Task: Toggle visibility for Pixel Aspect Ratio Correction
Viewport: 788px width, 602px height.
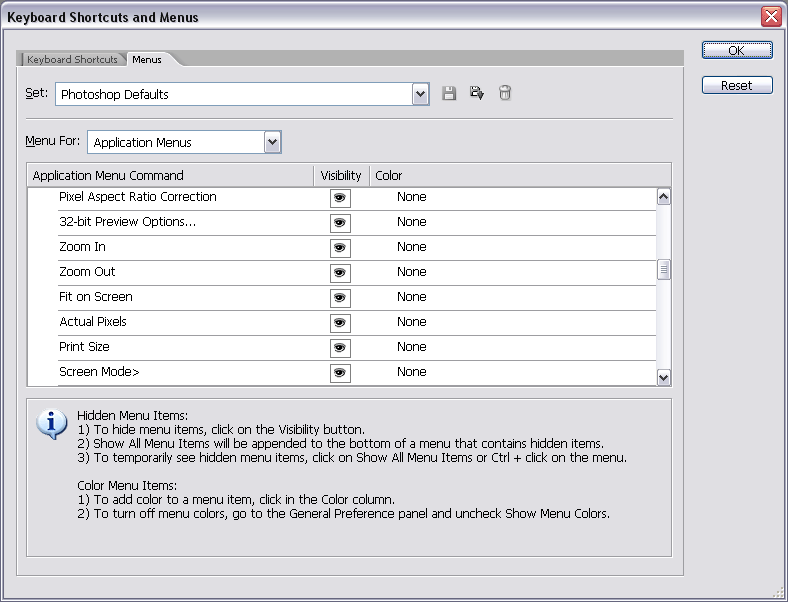Action: [340, 198]
